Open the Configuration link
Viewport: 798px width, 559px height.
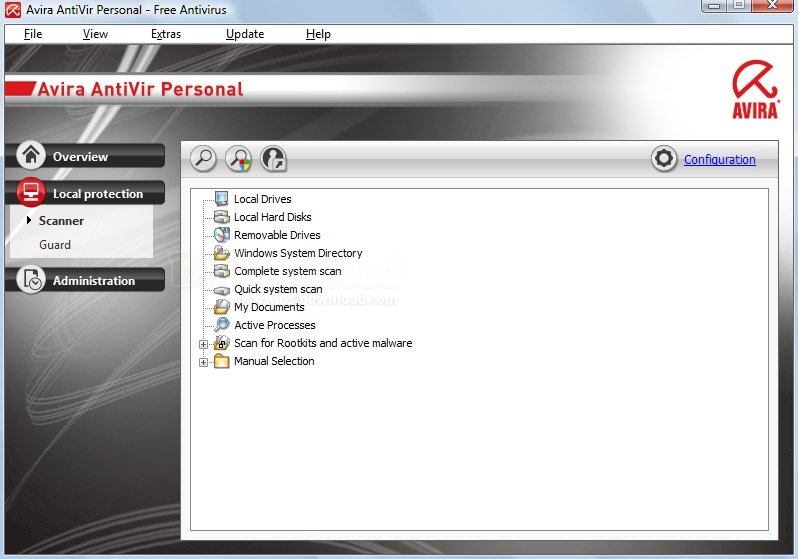[719, 159]
